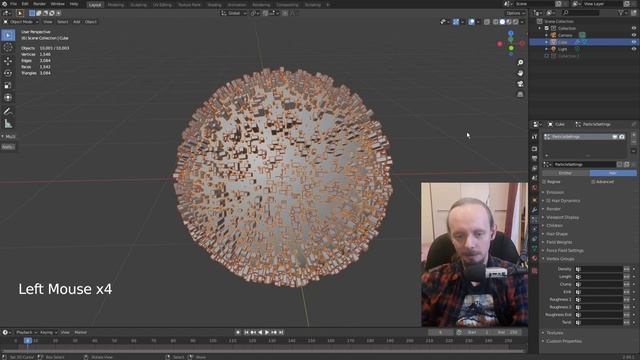Expand the Hair Shape panel
Image resolution: width=640 pixels, height=360 pixels.
557,234
